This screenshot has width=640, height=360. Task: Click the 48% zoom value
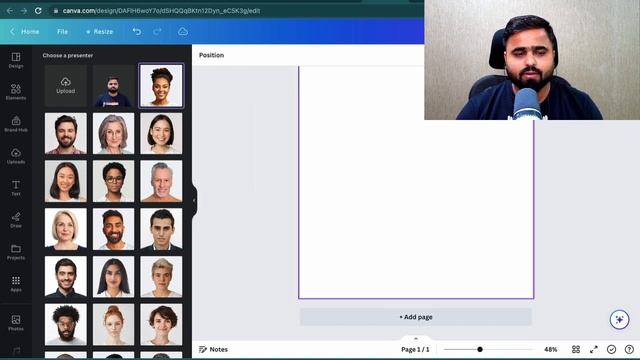pos(551,349)
